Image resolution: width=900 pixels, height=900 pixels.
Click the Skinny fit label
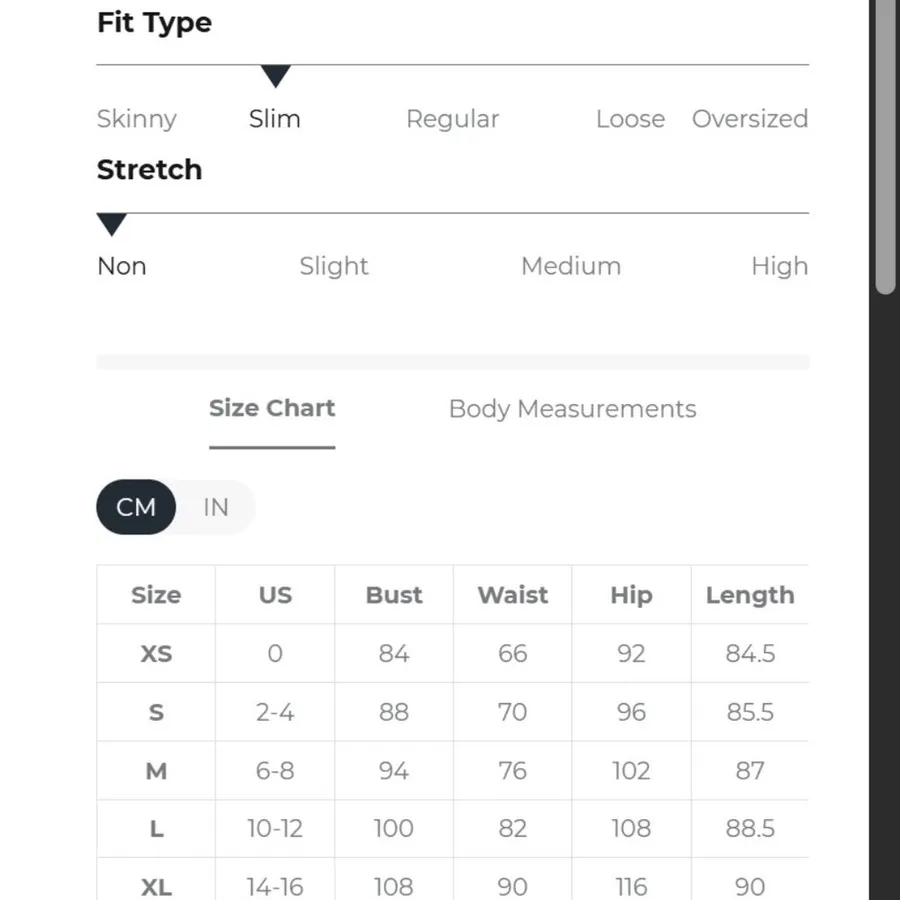(137, 119)
